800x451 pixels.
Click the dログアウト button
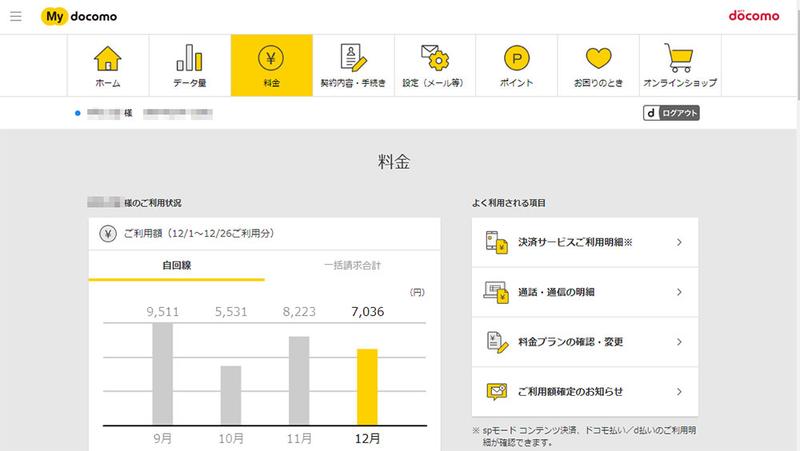coord(671,113)
